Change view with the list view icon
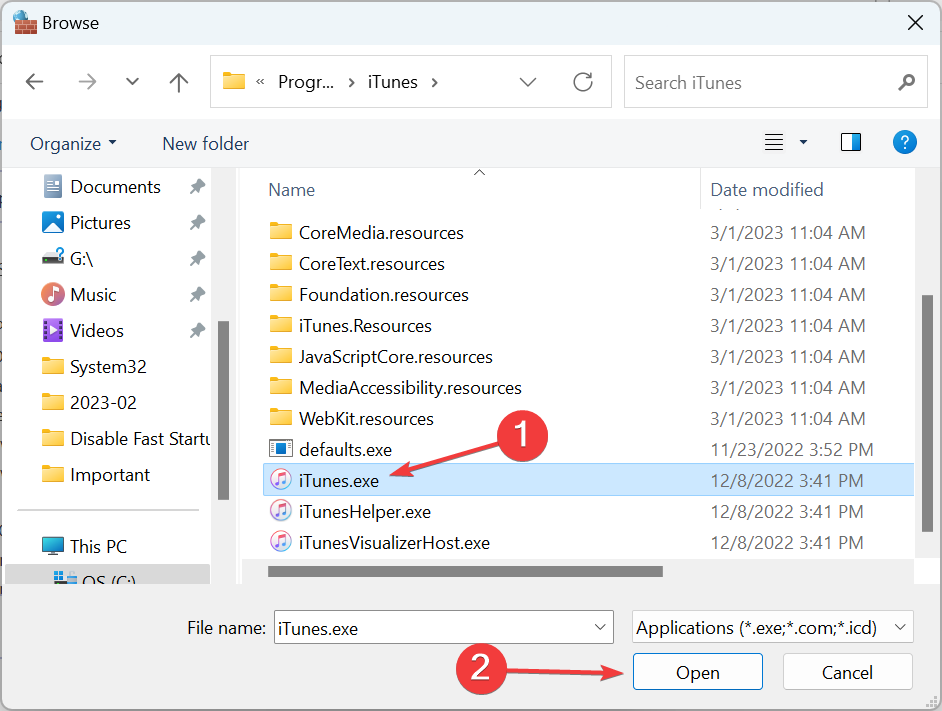 point(774,142)
